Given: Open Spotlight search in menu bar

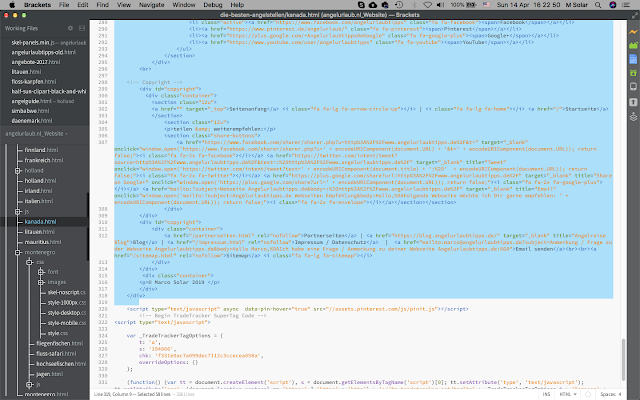Looking at the screenshot, I should 598,5.
